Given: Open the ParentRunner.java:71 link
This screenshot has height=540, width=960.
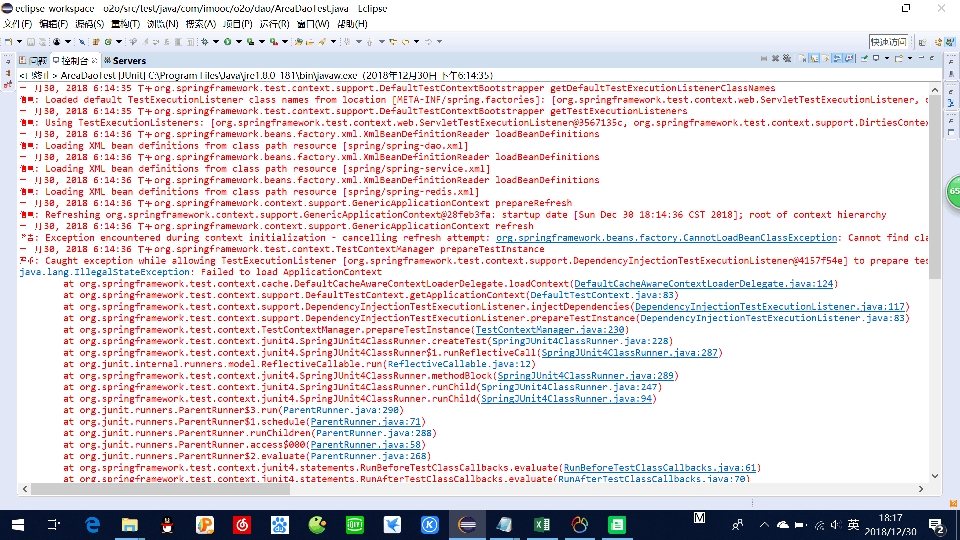Looking at the screenshot, I should [366, 422].
